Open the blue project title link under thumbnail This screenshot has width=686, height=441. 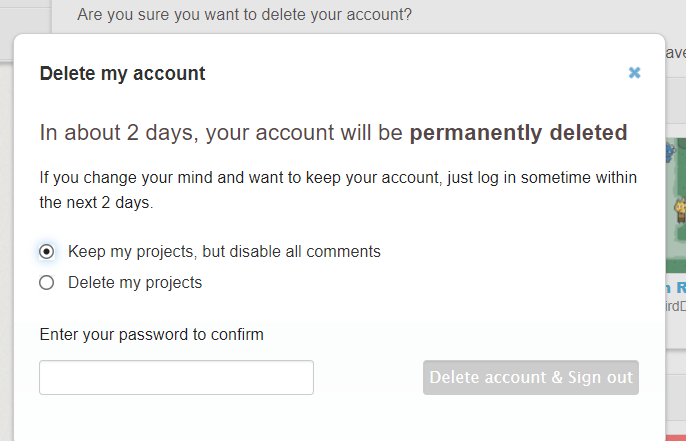pos(676,286)
